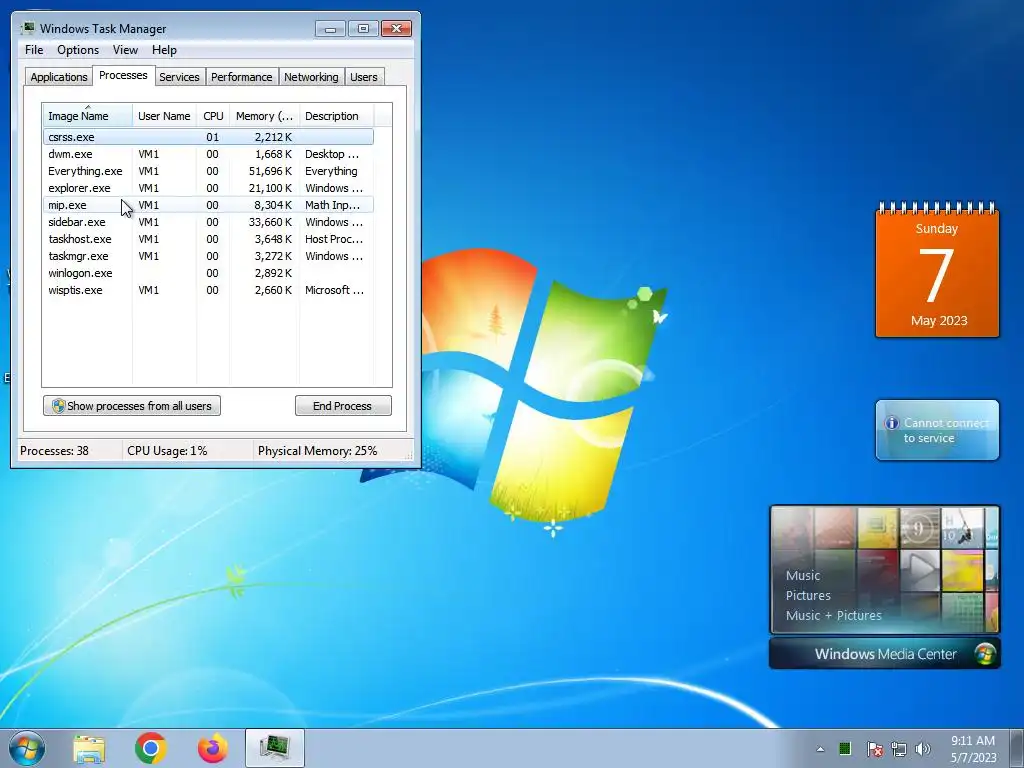The image size is (1024, 768).
Task: Maximize the Task Manager window
Action: (x=363, y=29)
